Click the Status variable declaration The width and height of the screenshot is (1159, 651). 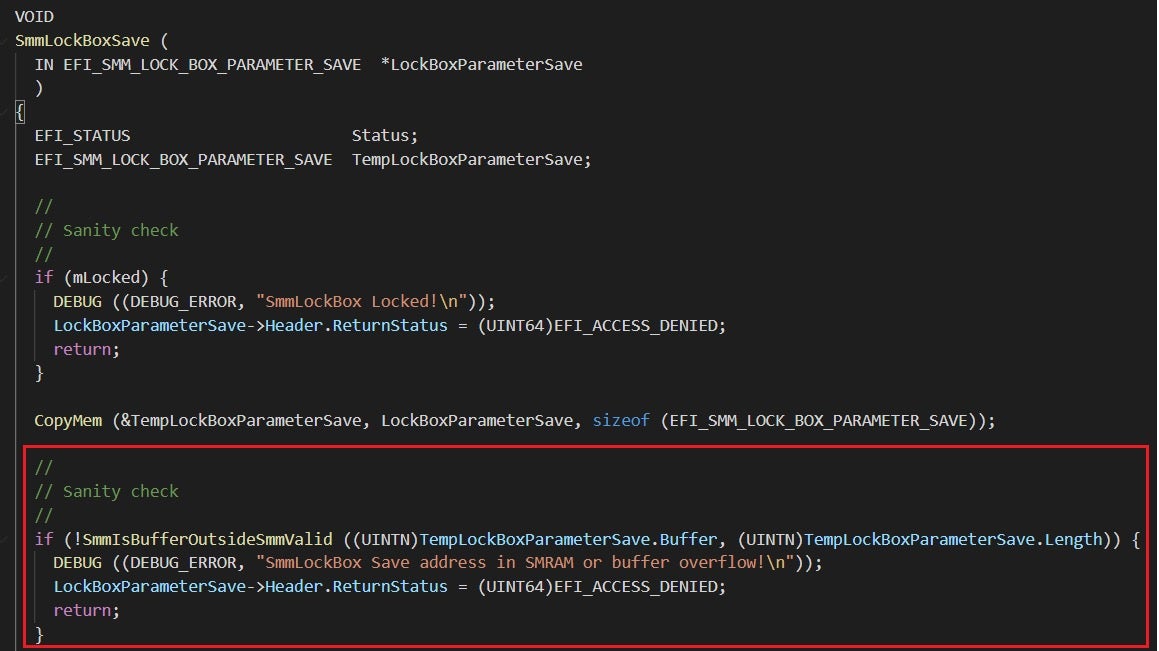click(384, 135)
